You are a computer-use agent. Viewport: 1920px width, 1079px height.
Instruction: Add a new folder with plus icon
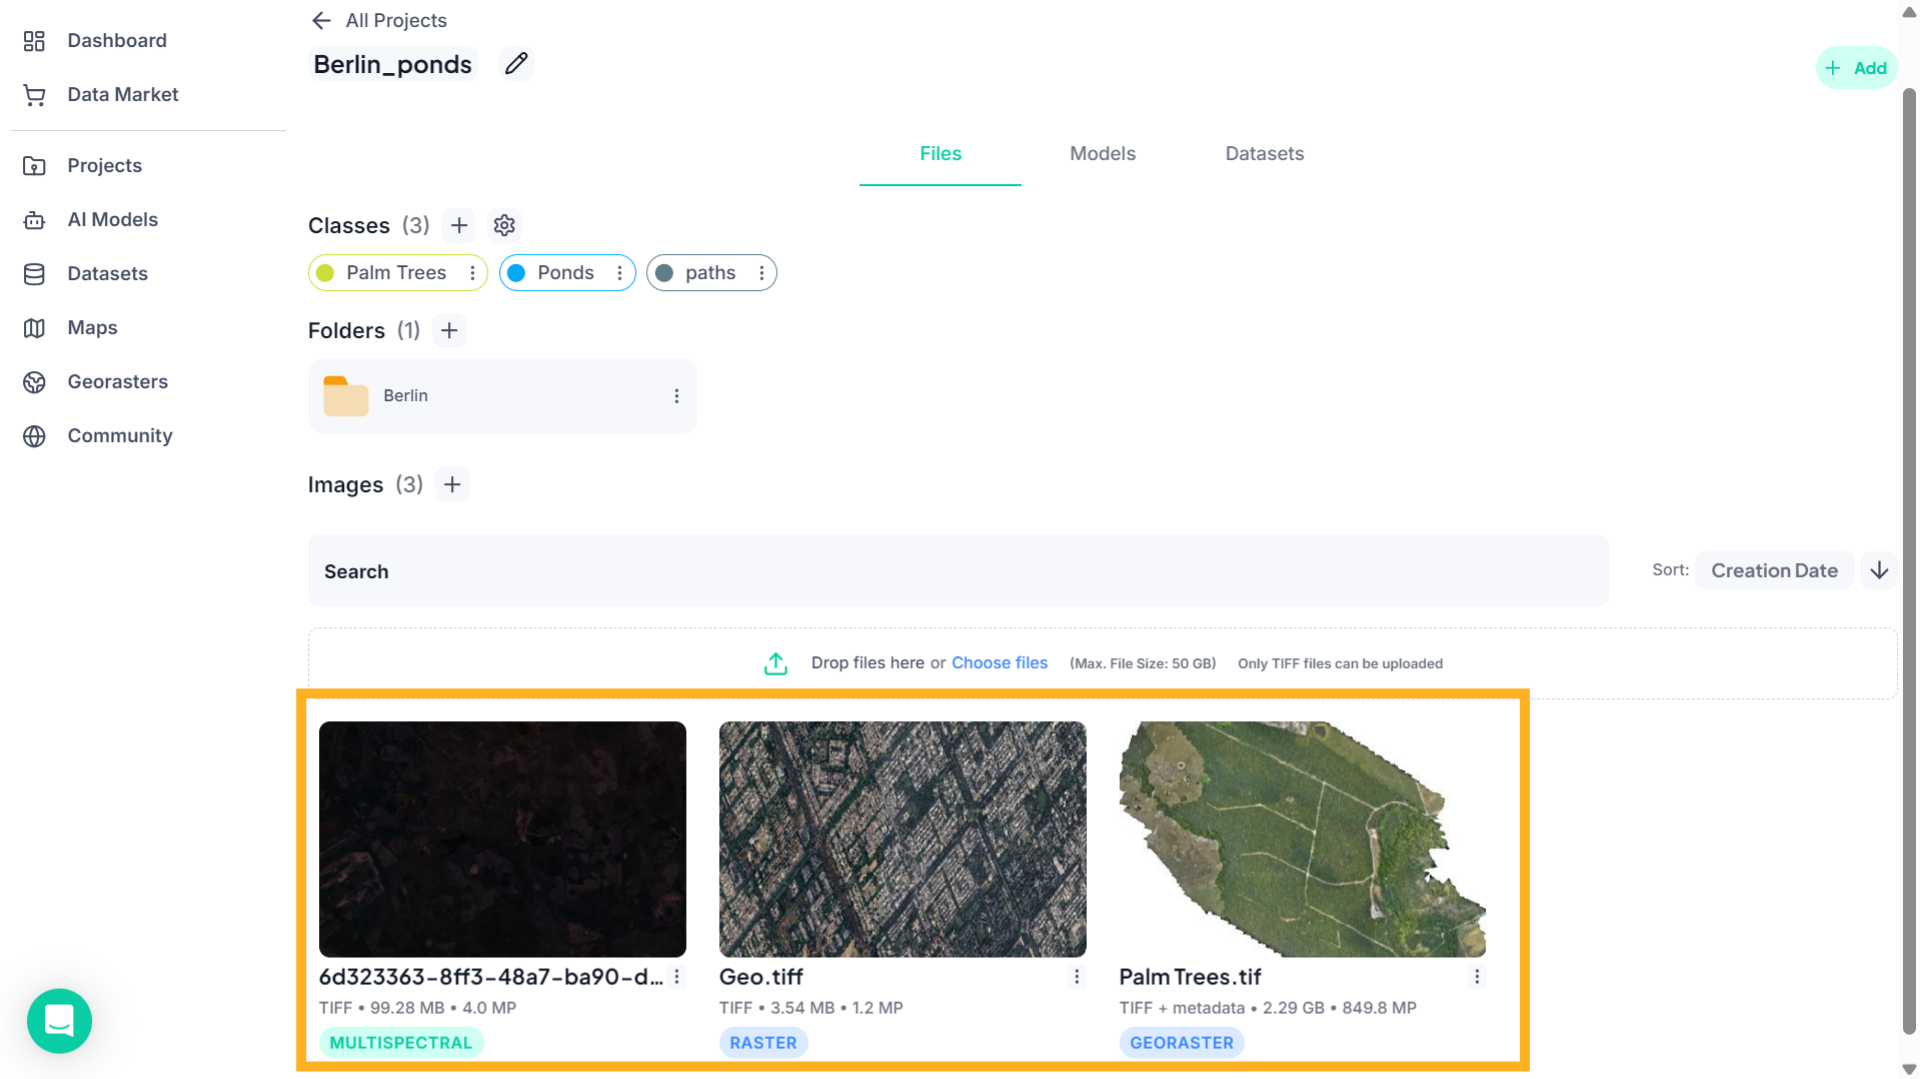tap(449, 330)
